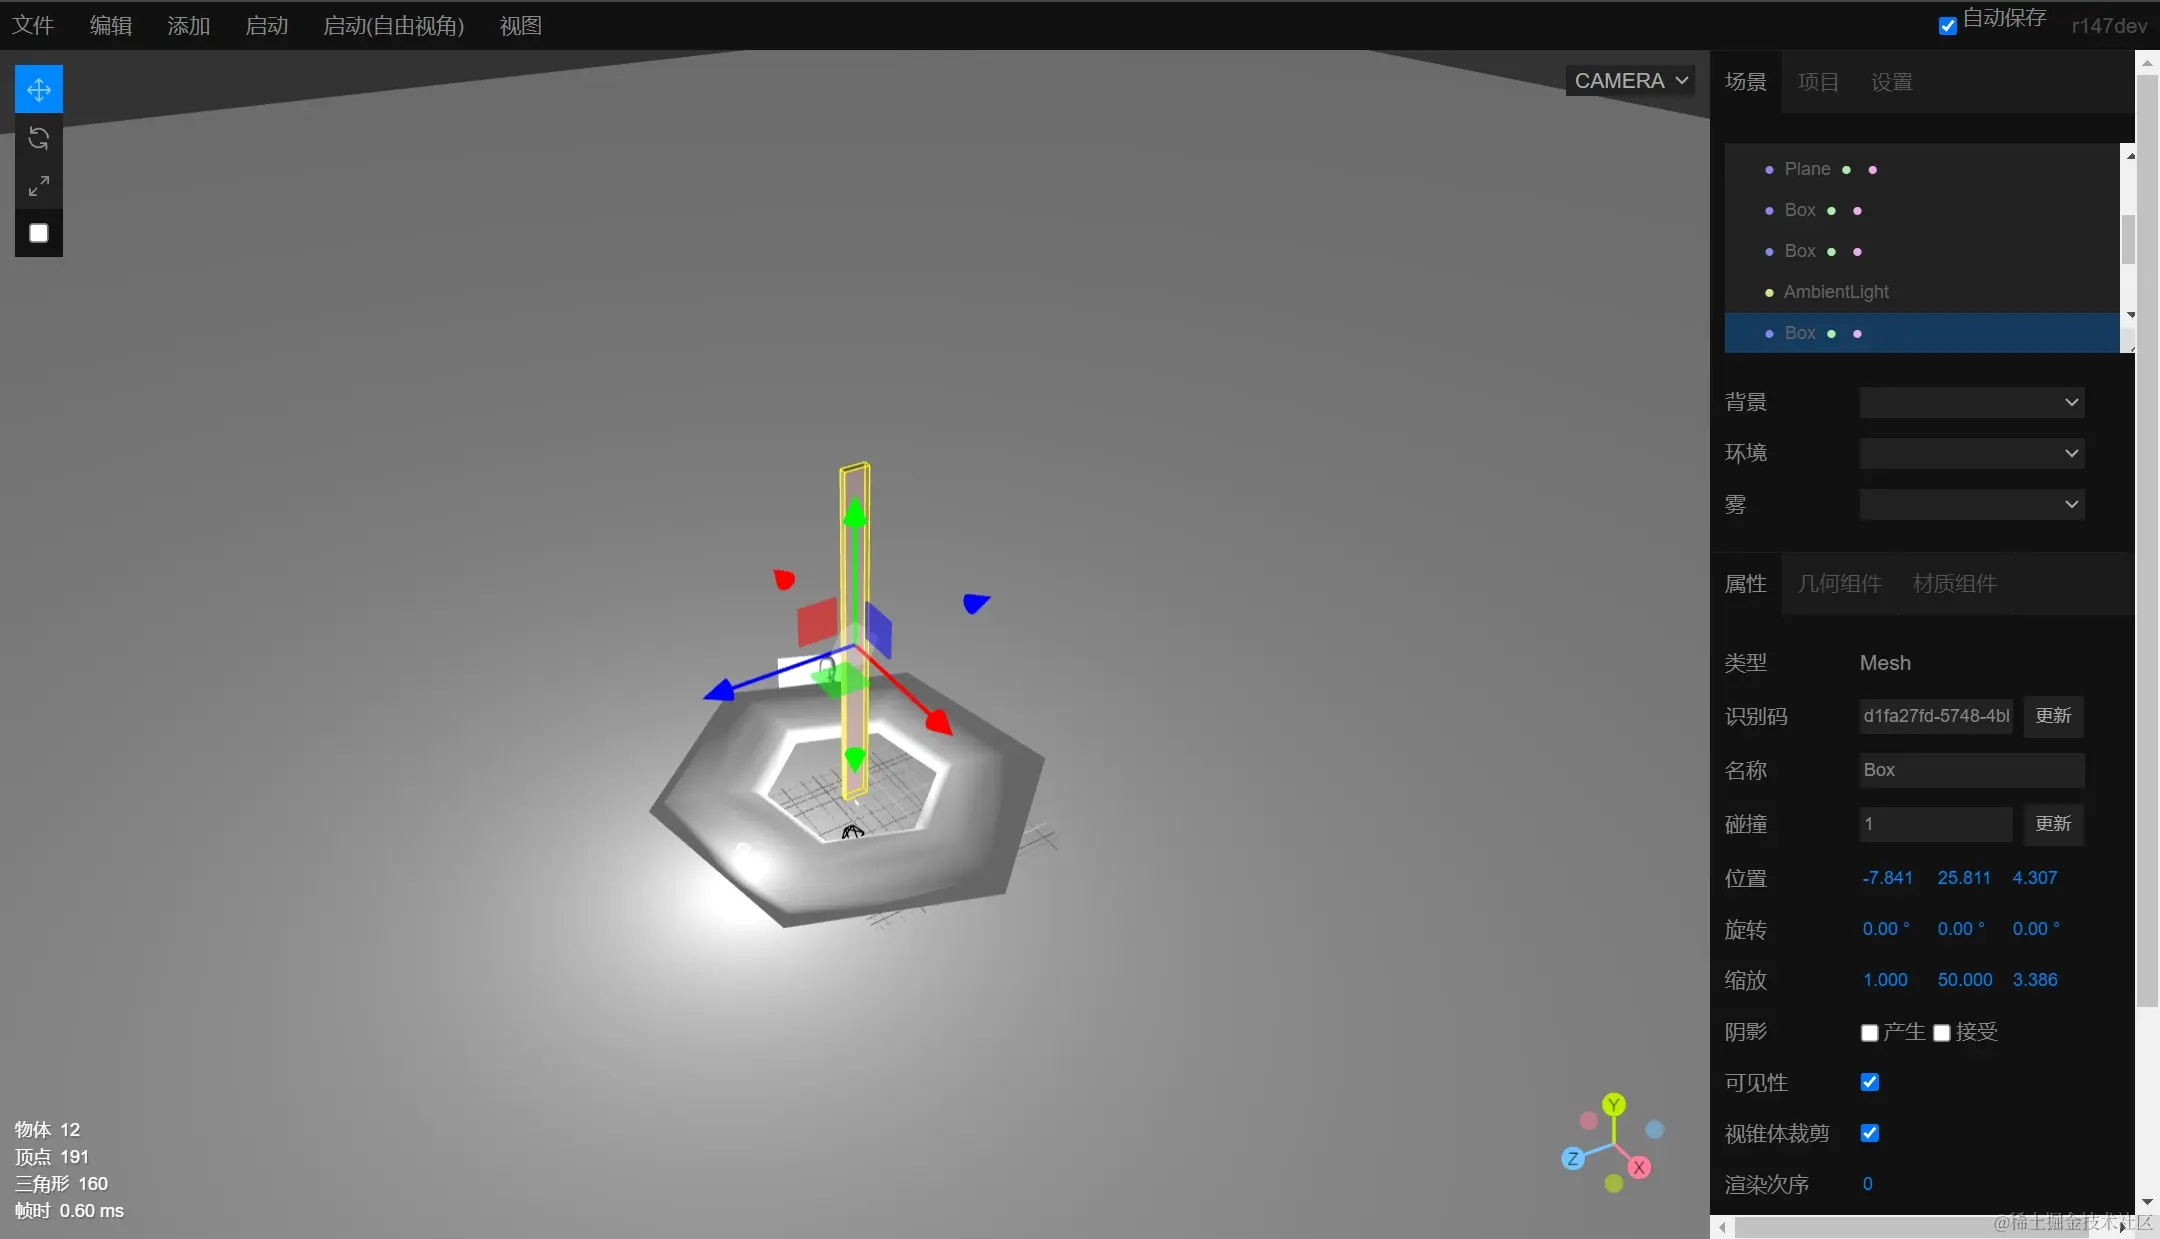
Task: Select the translate (move) tool
Action: pos(38,90)
